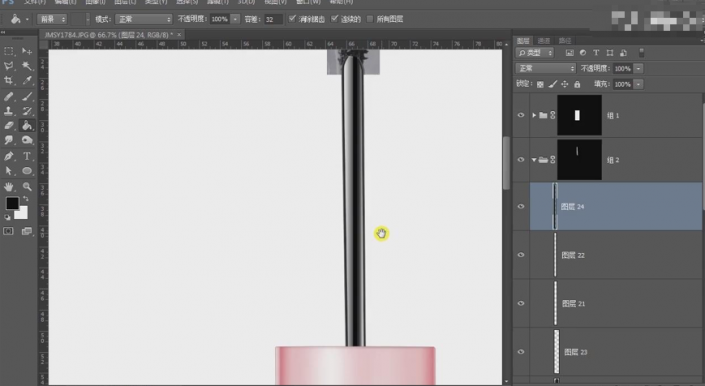Screen dimensions: 705x386
Task: Hide layer 图层 21
Action: [521, 303]
